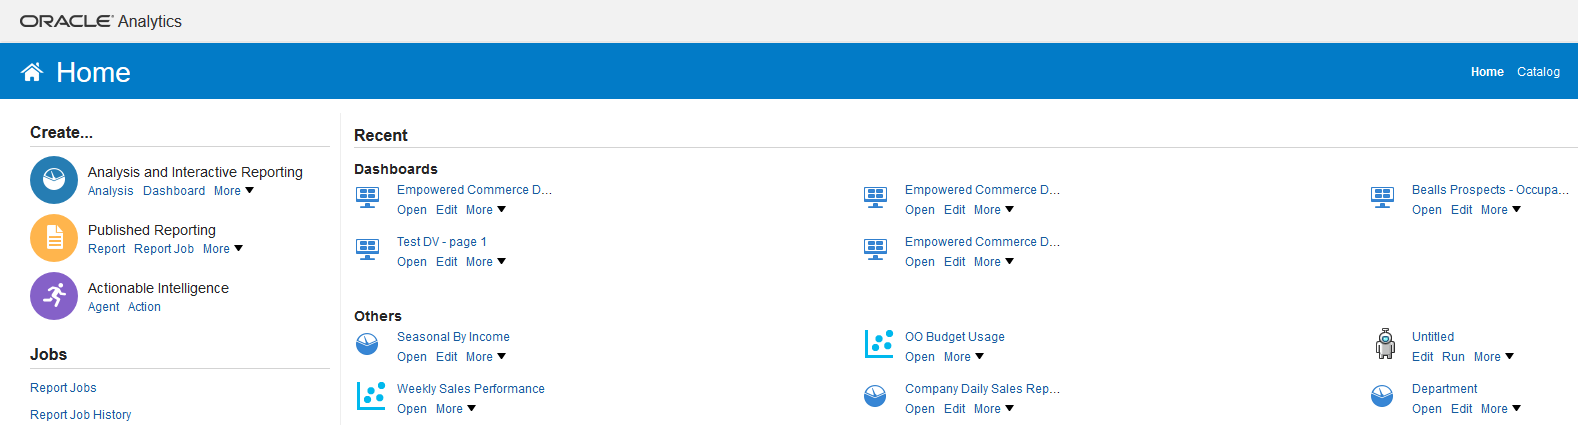Viewport: 1578px width, 425px height.
Task: Click the analysis icon beside Company Daily Sales Rep
Action: [875, 397]
